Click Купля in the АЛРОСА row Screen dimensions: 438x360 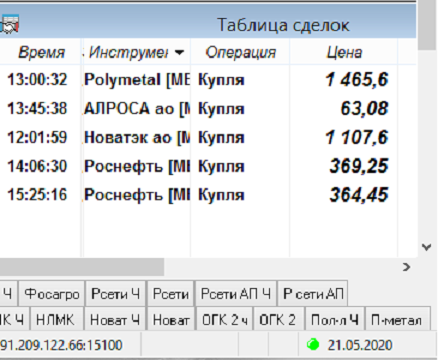point(221,109)
